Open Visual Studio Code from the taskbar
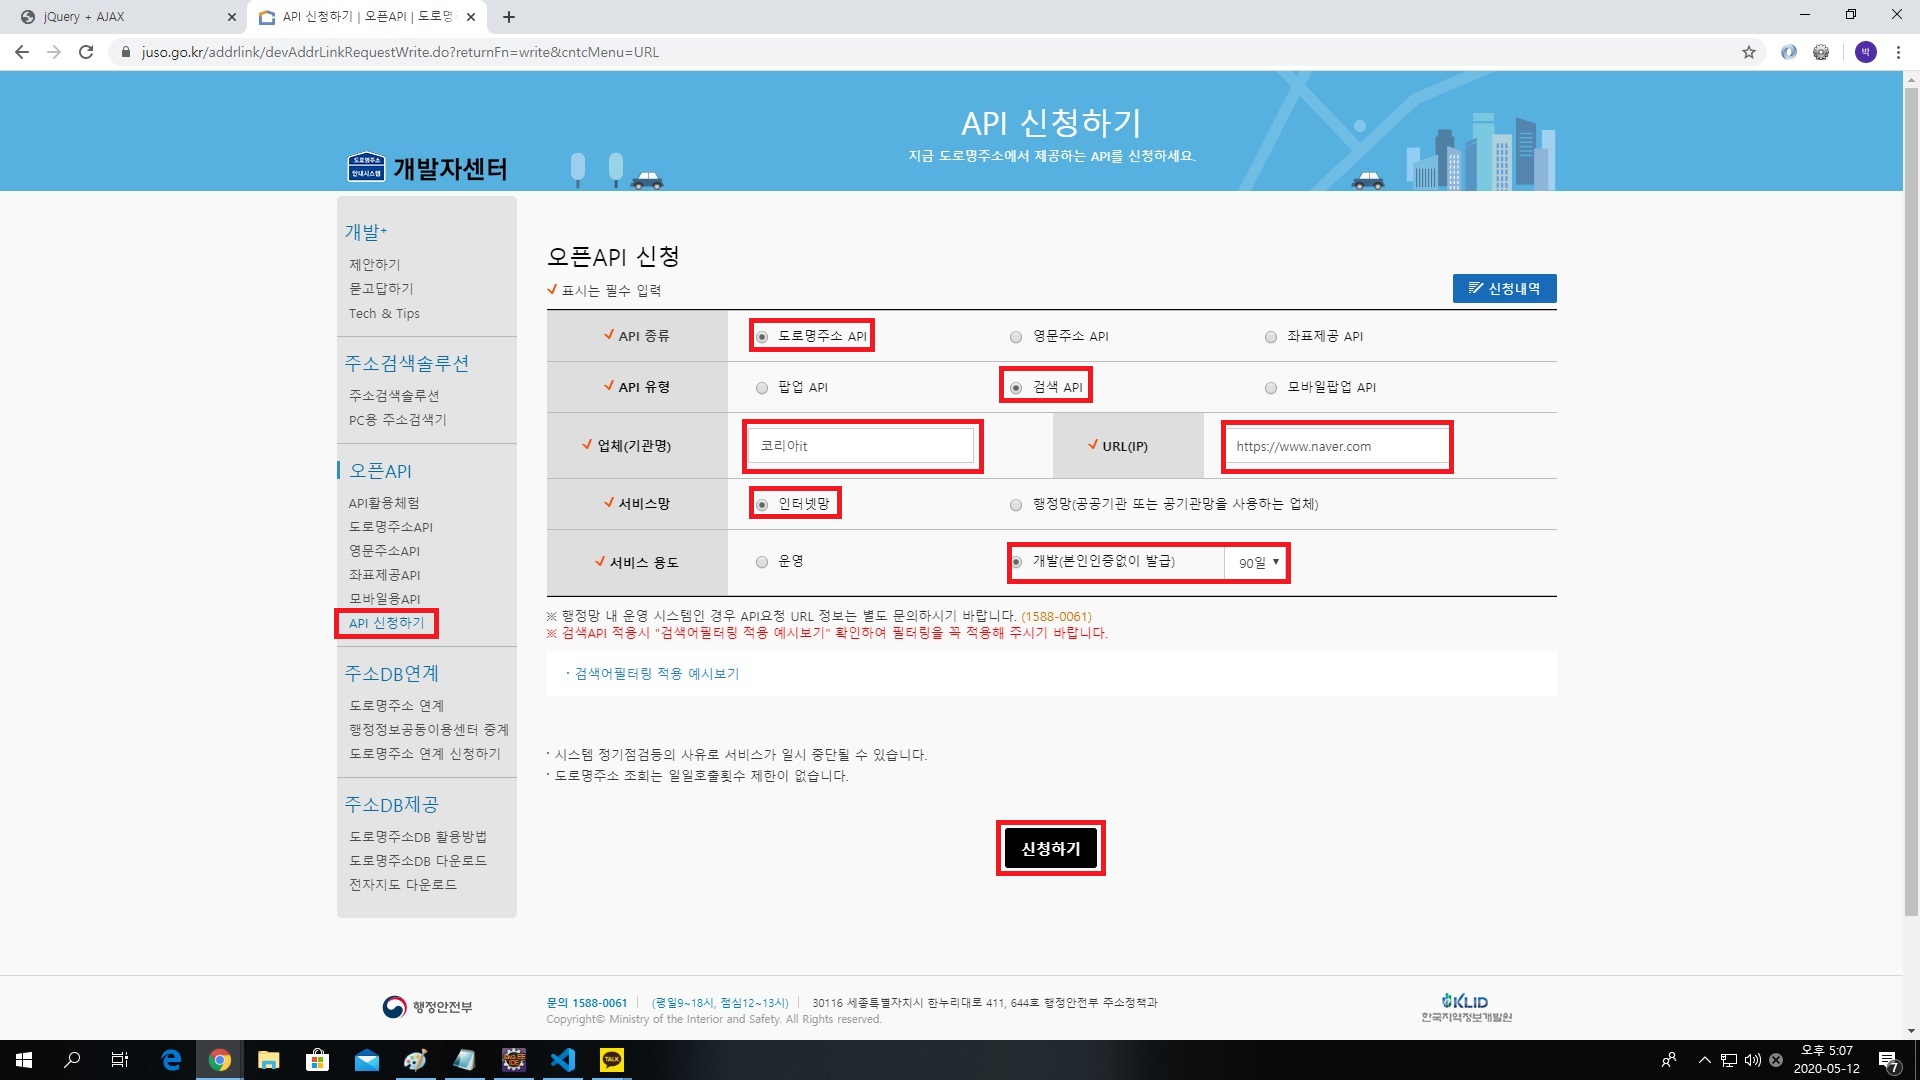Viewport: 1920px width, 1080px height. pos(563,1060)
